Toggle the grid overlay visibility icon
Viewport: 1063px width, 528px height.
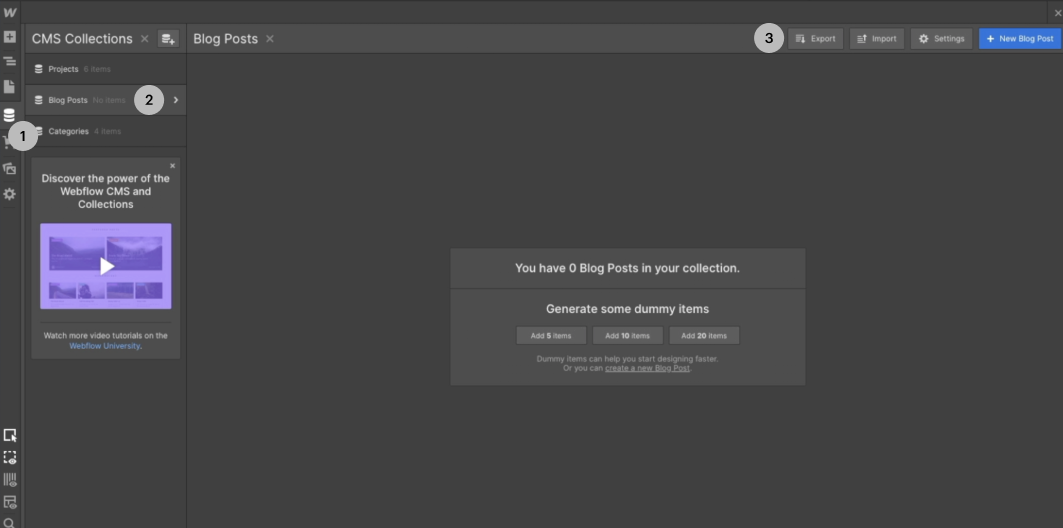[9, 480]
